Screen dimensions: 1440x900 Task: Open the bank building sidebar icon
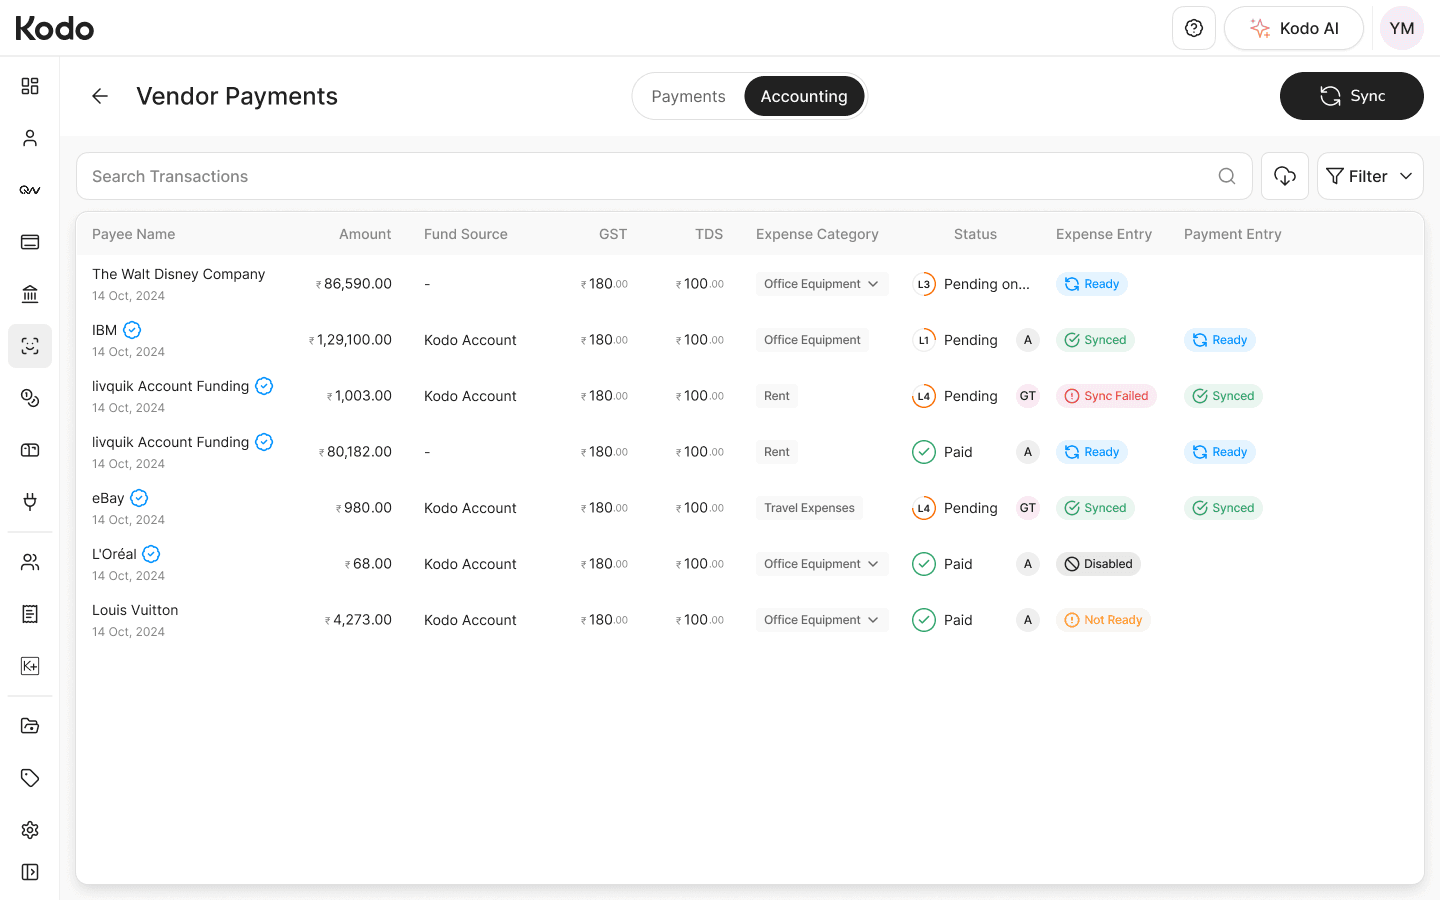(x=30, y=294)
